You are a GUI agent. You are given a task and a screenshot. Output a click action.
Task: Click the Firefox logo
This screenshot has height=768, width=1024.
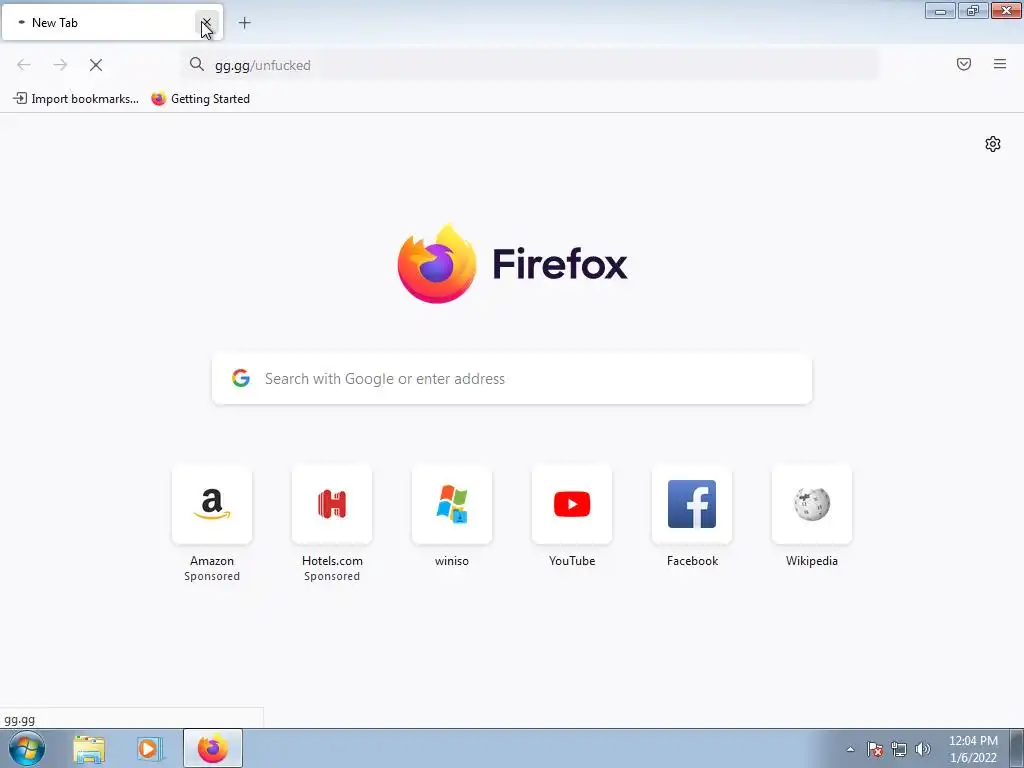(513, 264)
